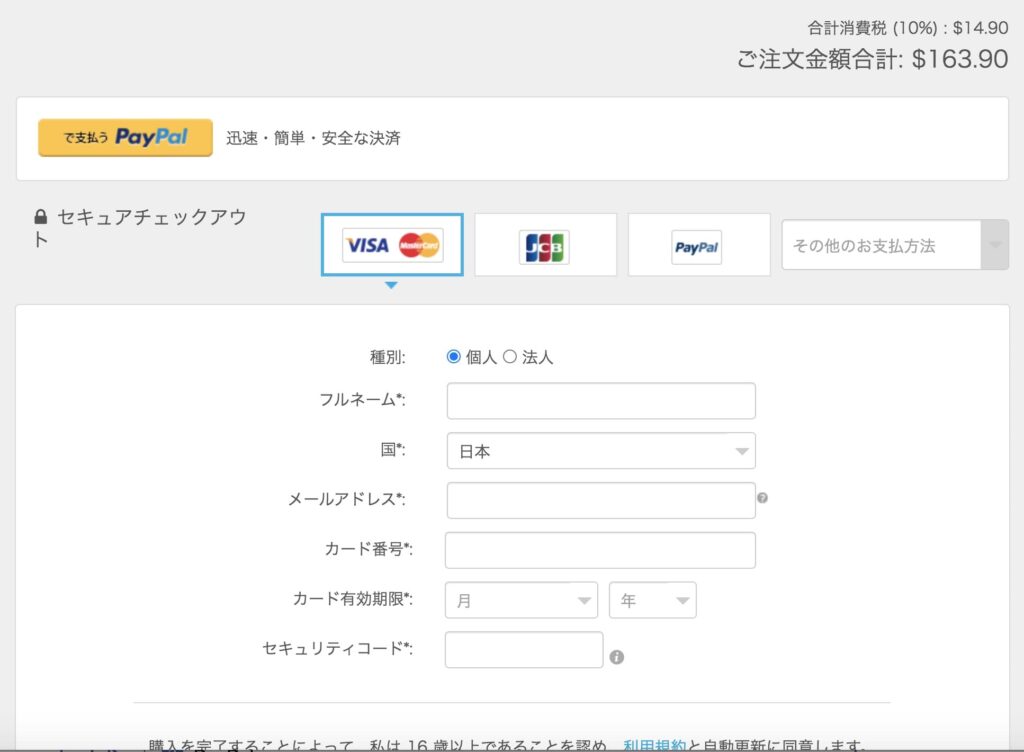The height and width of the screenshot is (752, 1024).
Task: Click security code info icon
Action: (616, 657)
